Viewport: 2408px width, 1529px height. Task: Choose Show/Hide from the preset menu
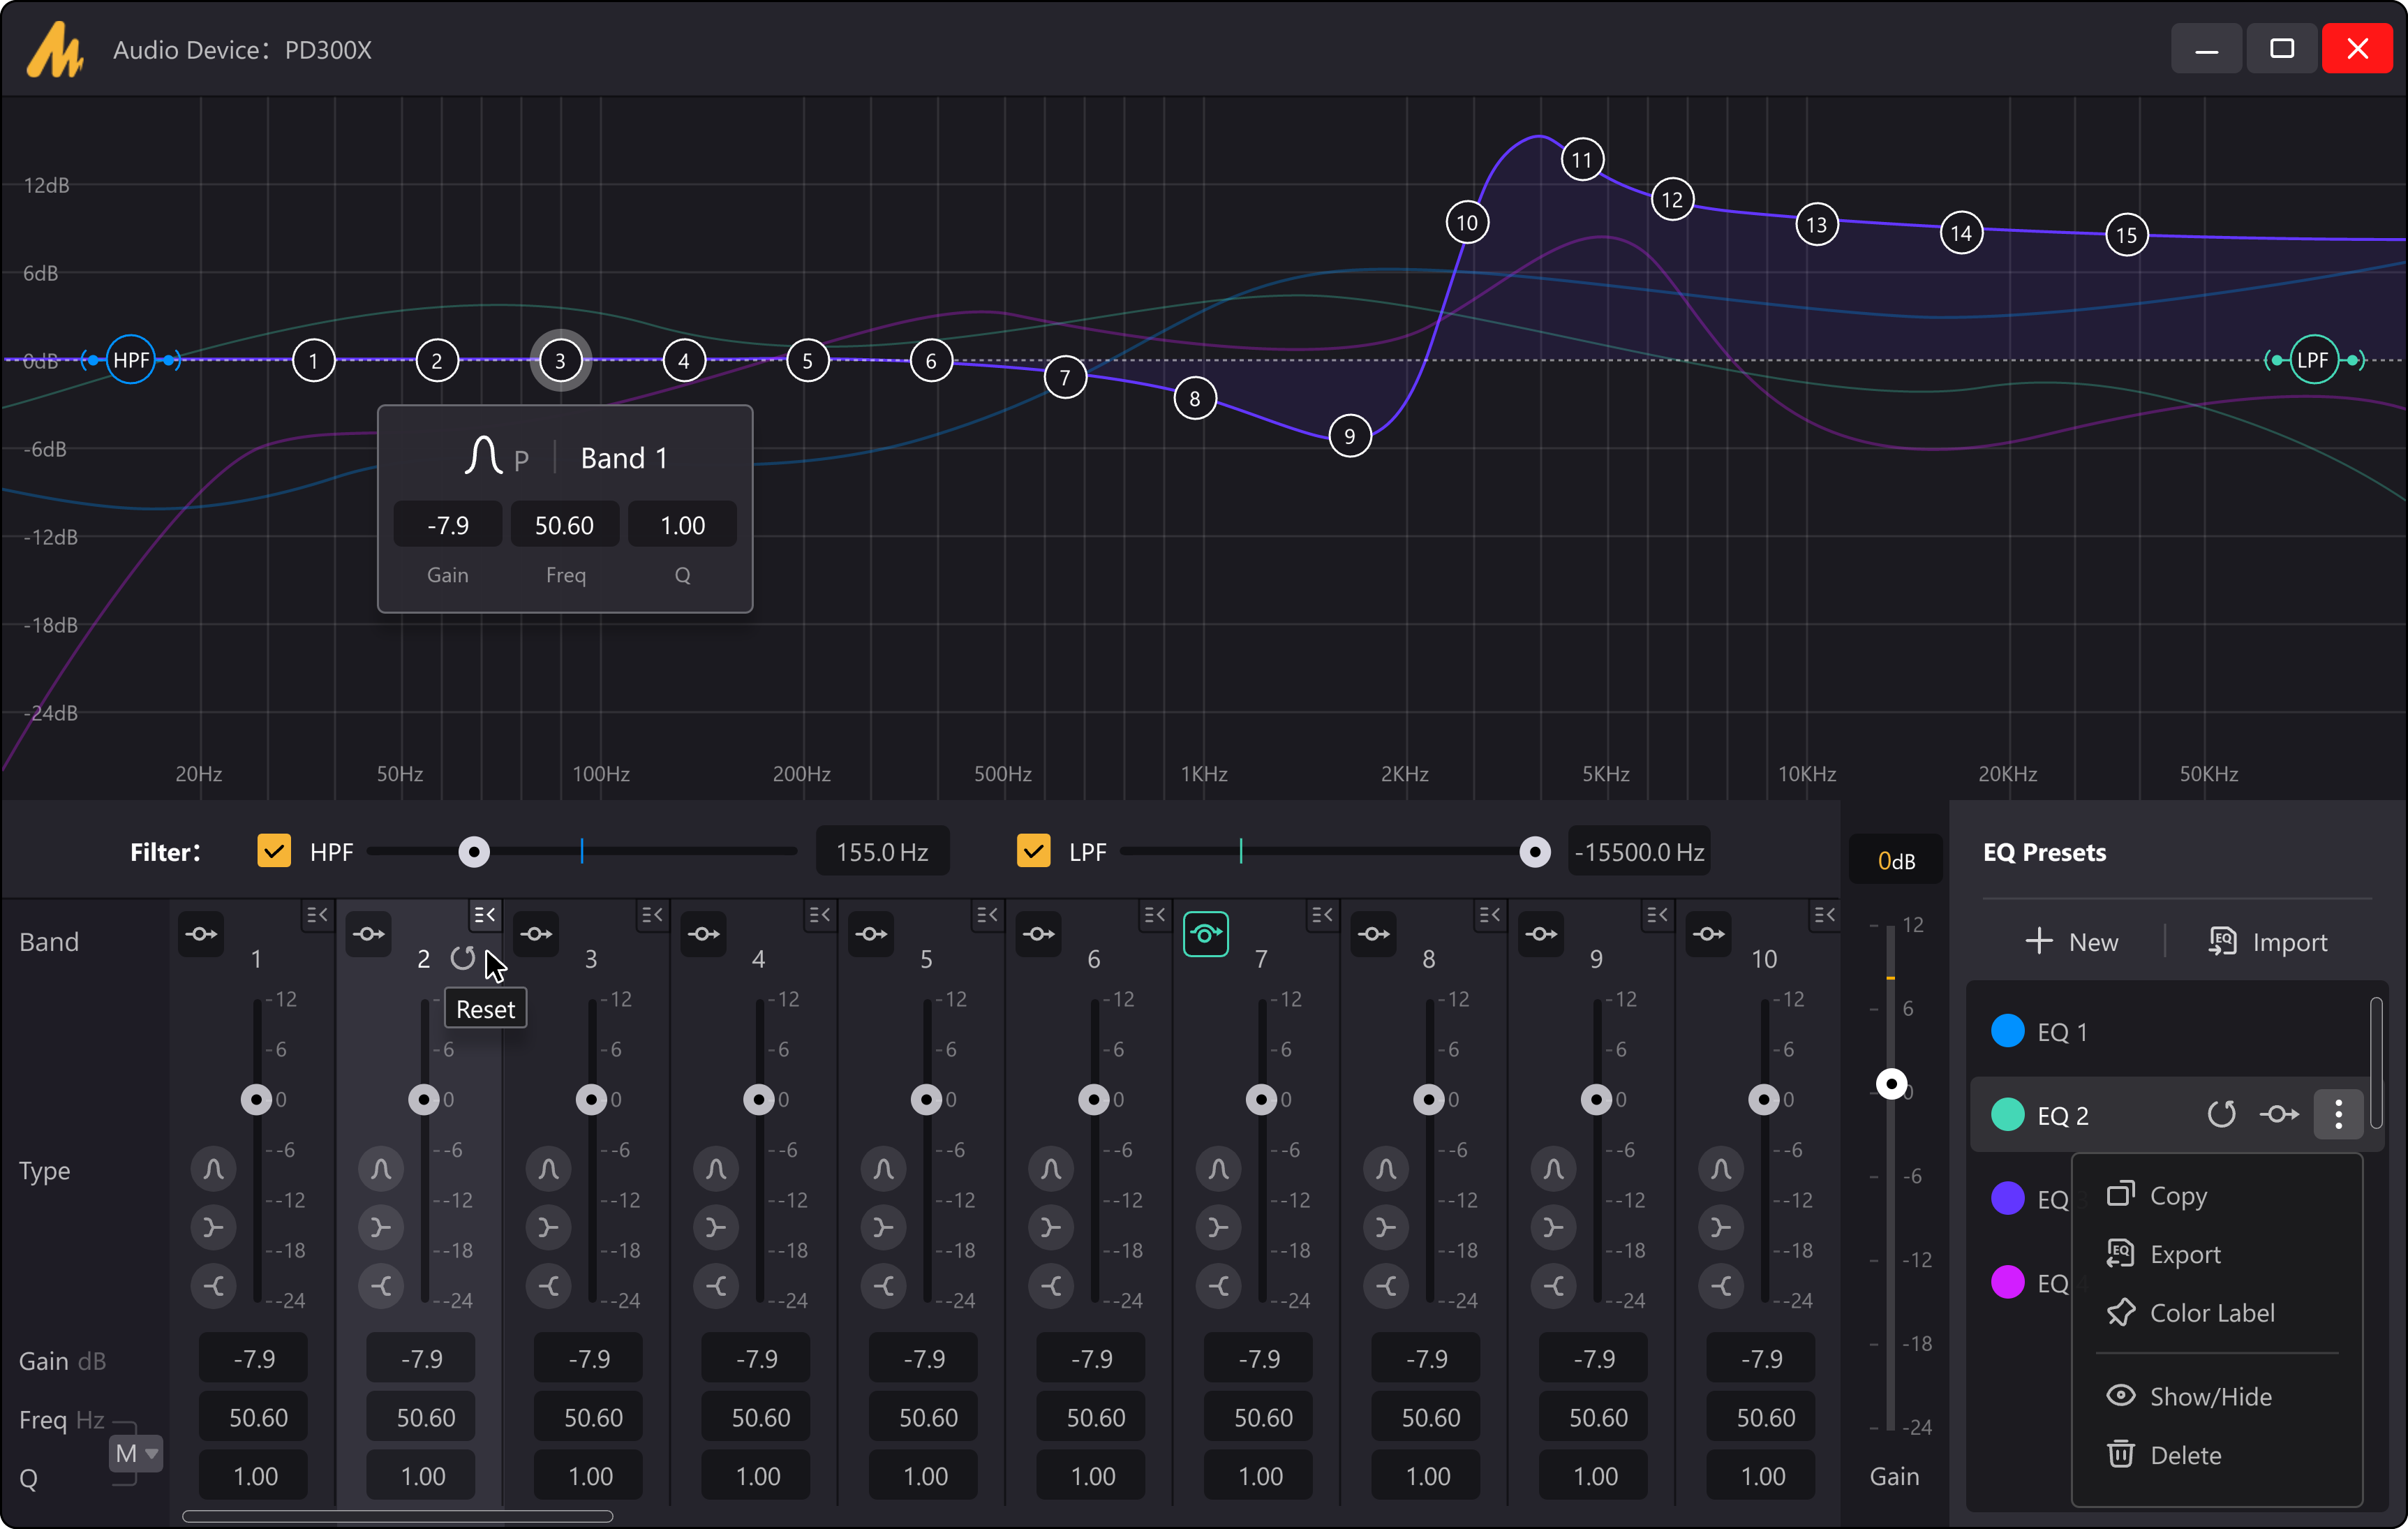2216,1397
